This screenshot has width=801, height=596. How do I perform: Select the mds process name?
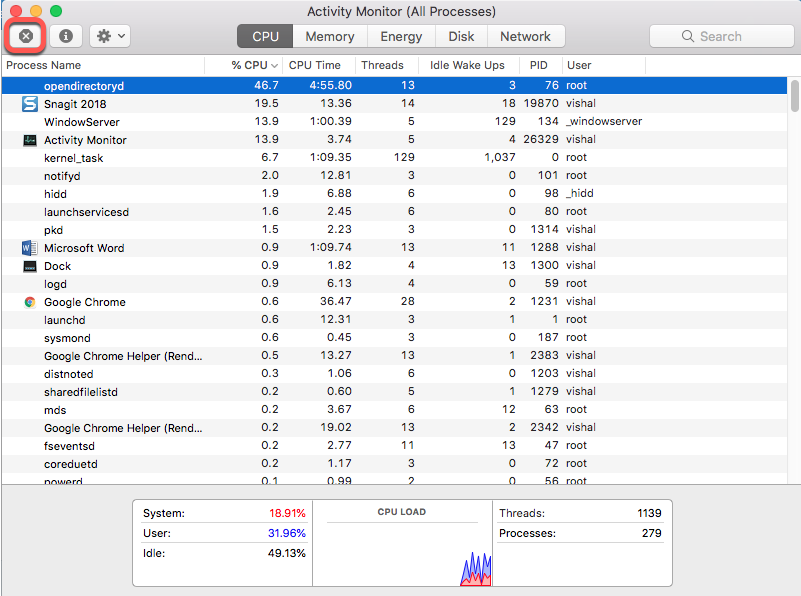click(55, 410)
